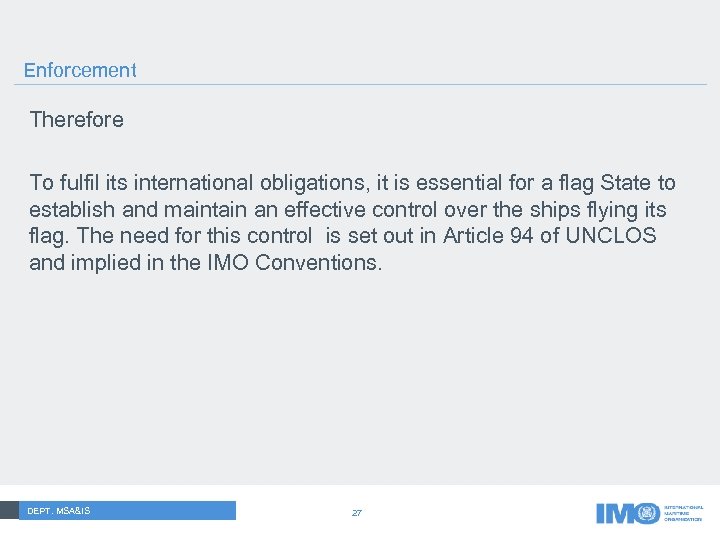Viewport: 720px width, 540px height.
Task: Click the word "Therefore"
Action: pos(77,120)
